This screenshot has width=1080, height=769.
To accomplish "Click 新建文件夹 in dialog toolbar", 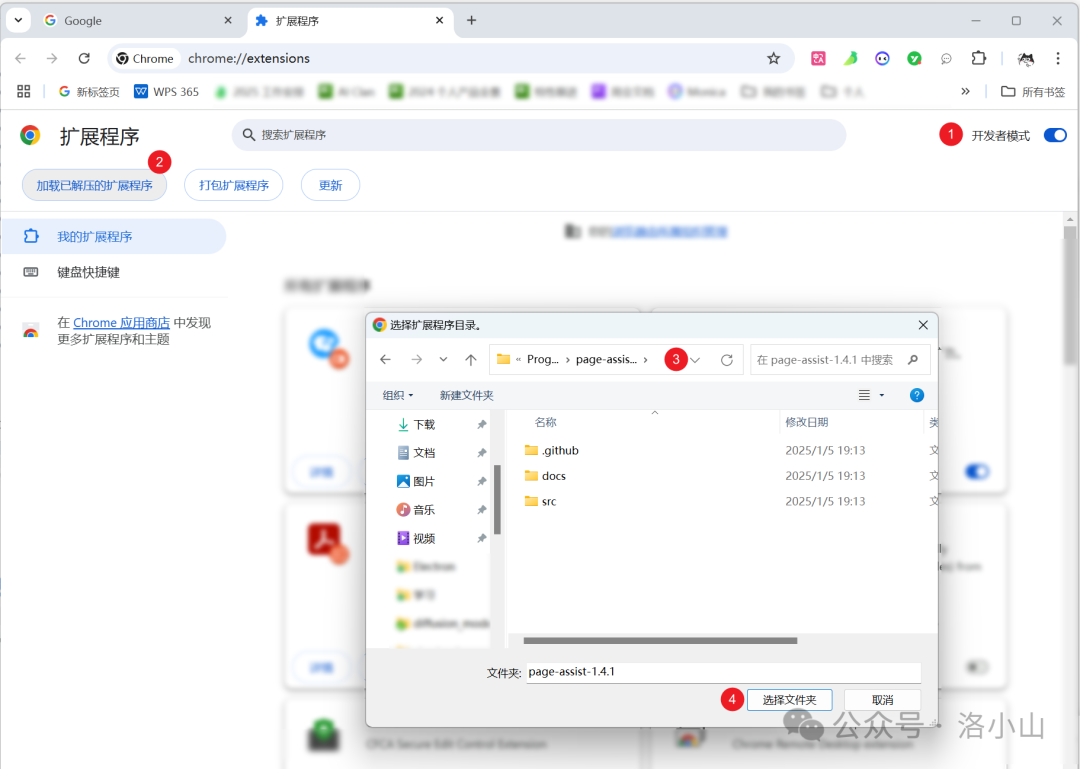I will click(466, 395).
